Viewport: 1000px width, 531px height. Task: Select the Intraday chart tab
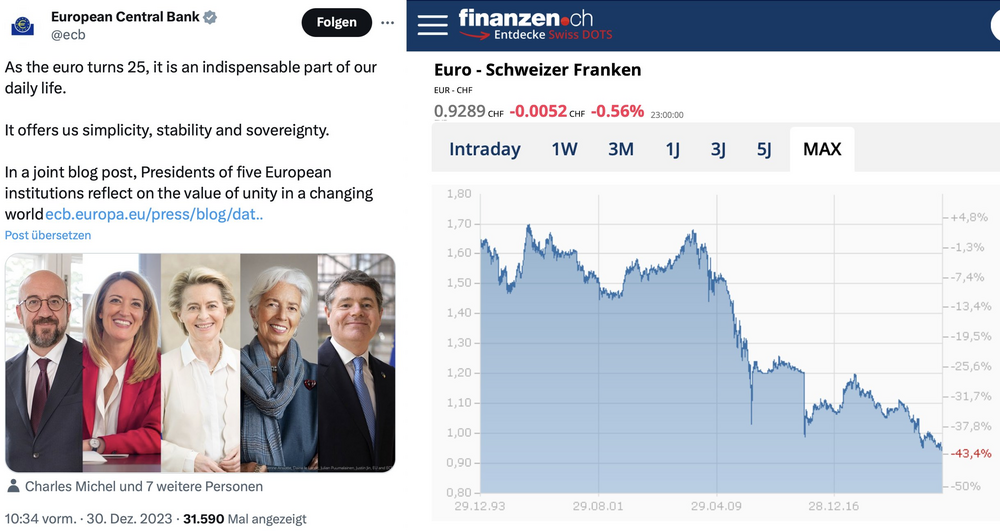485,149
